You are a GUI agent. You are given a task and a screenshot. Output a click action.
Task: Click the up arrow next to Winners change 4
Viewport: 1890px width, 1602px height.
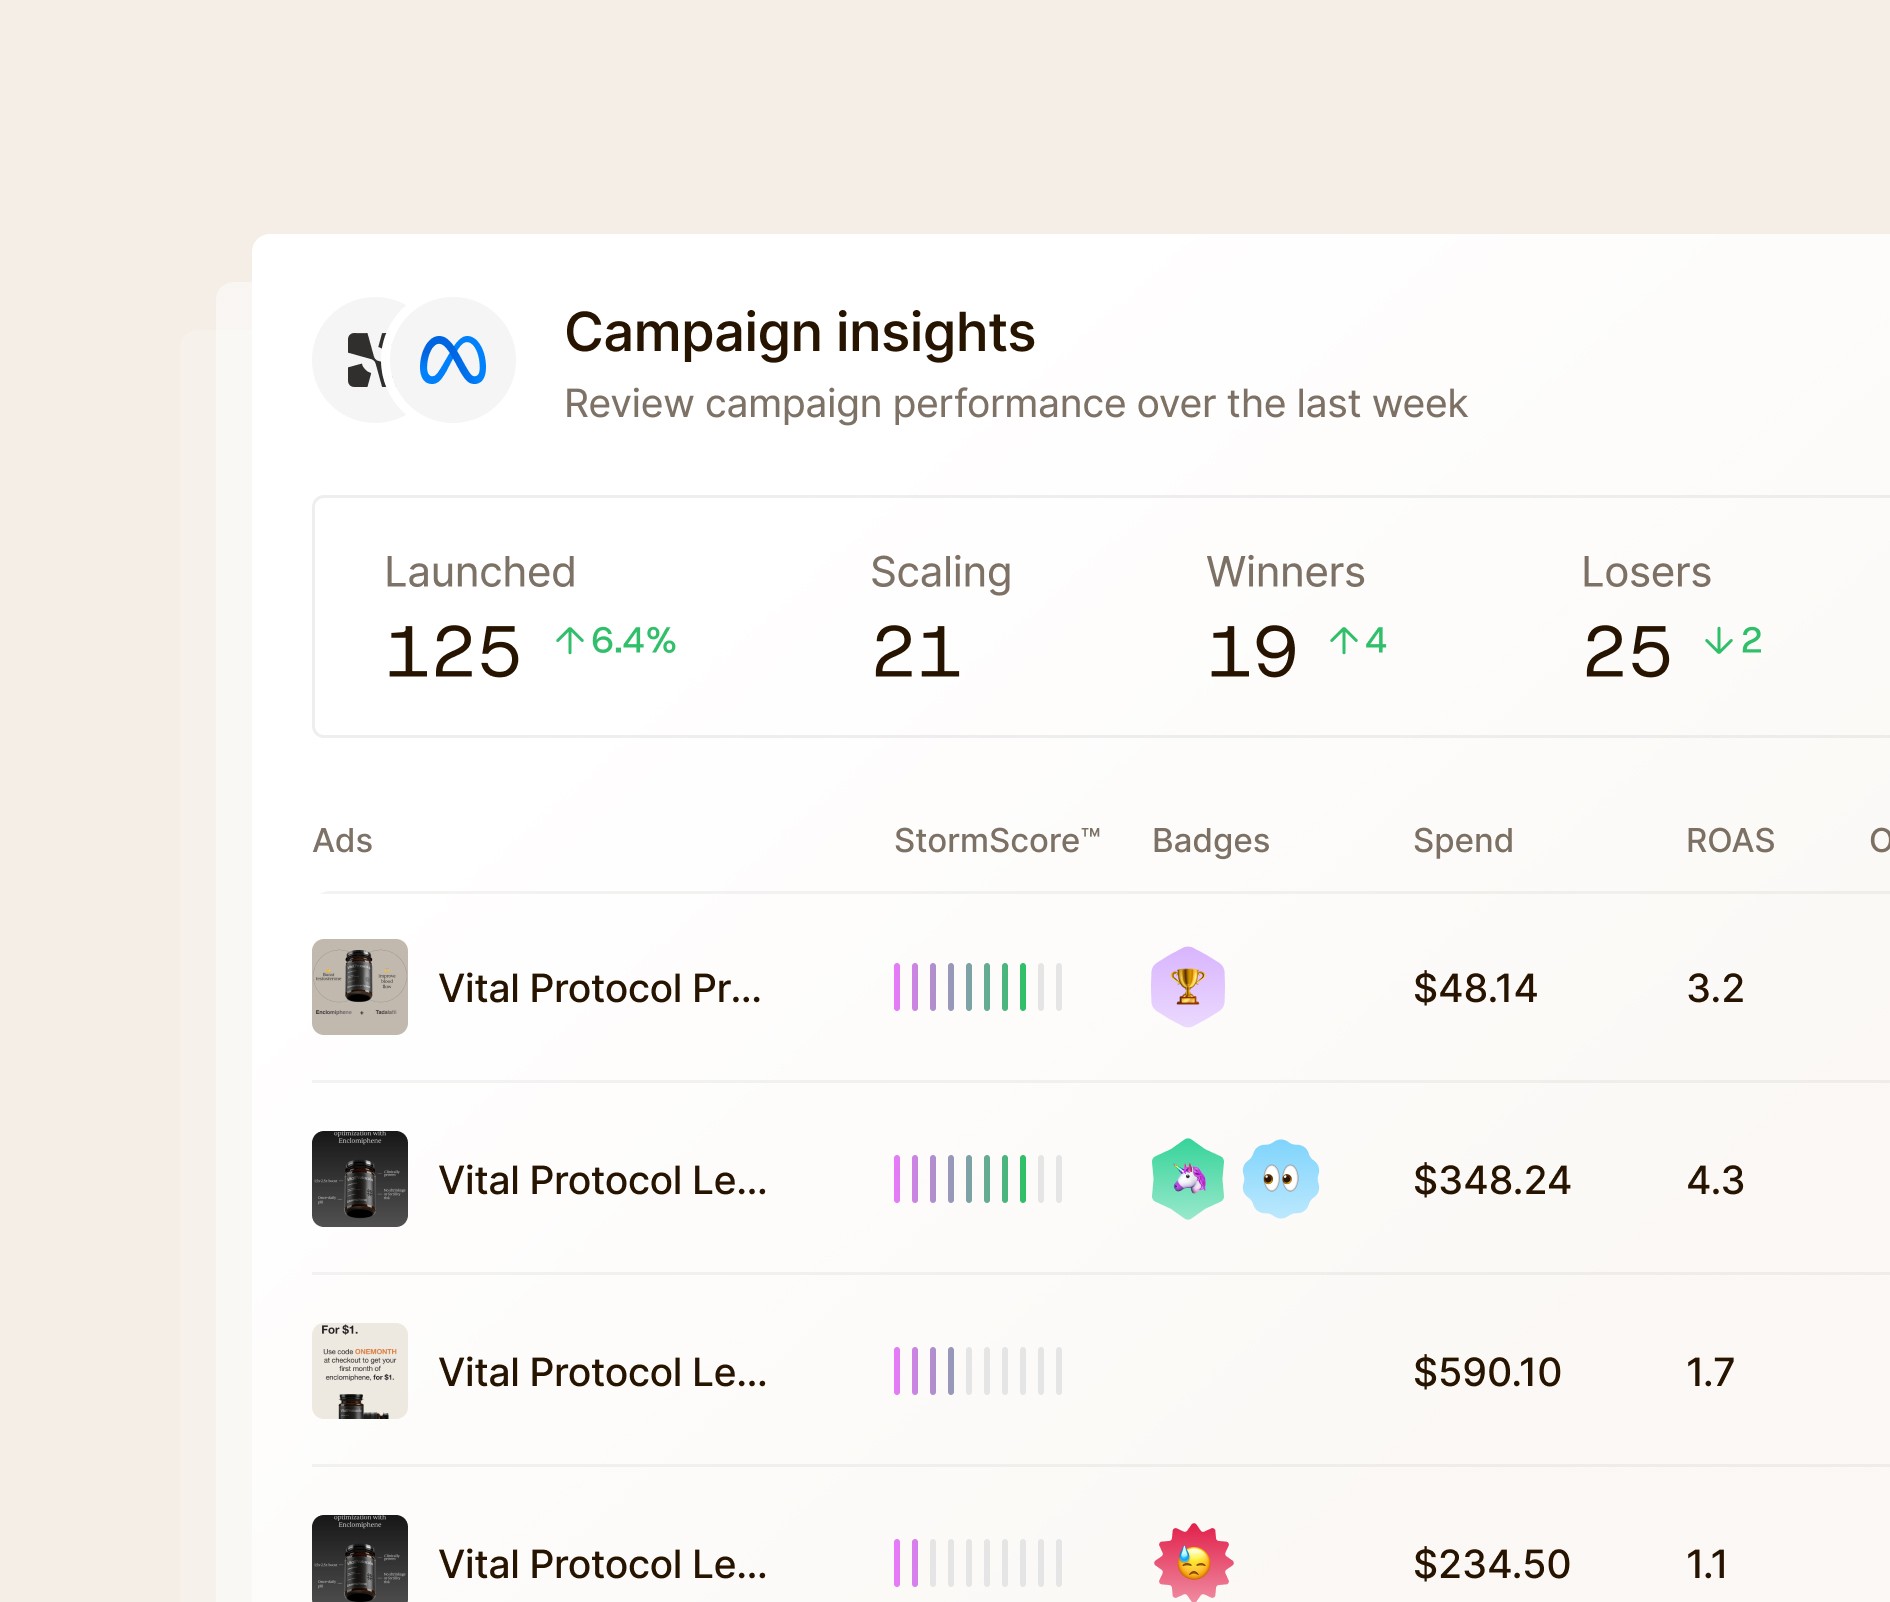click(x=1344, y=640)
